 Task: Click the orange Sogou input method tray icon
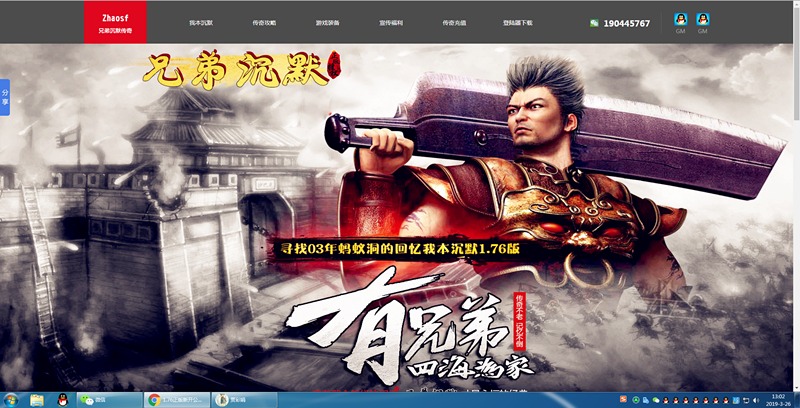[x=623, y=399]
